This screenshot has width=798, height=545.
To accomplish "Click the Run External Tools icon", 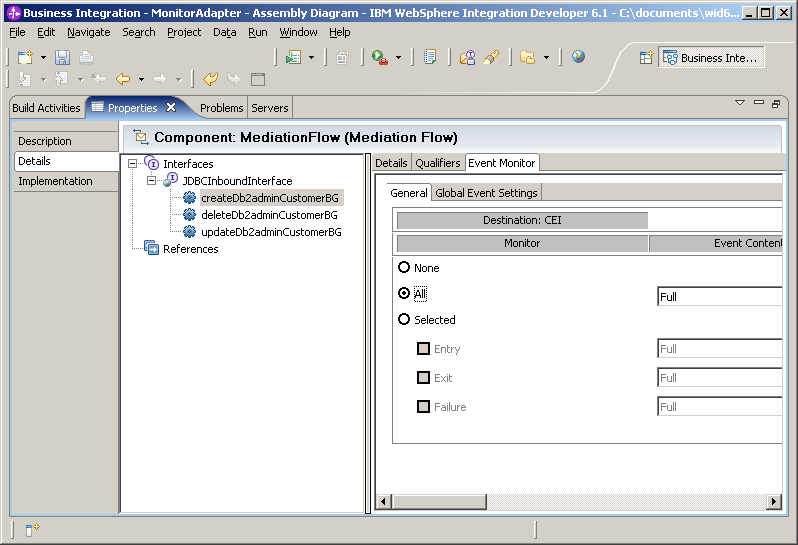I will (x=380, y=58).
